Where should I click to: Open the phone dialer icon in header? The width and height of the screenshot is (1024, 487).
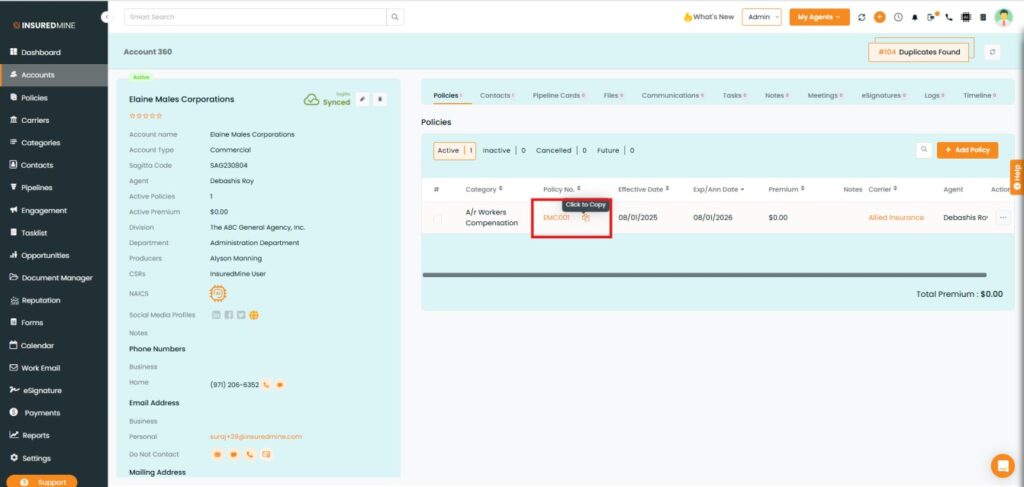click(x=949, y=17)
